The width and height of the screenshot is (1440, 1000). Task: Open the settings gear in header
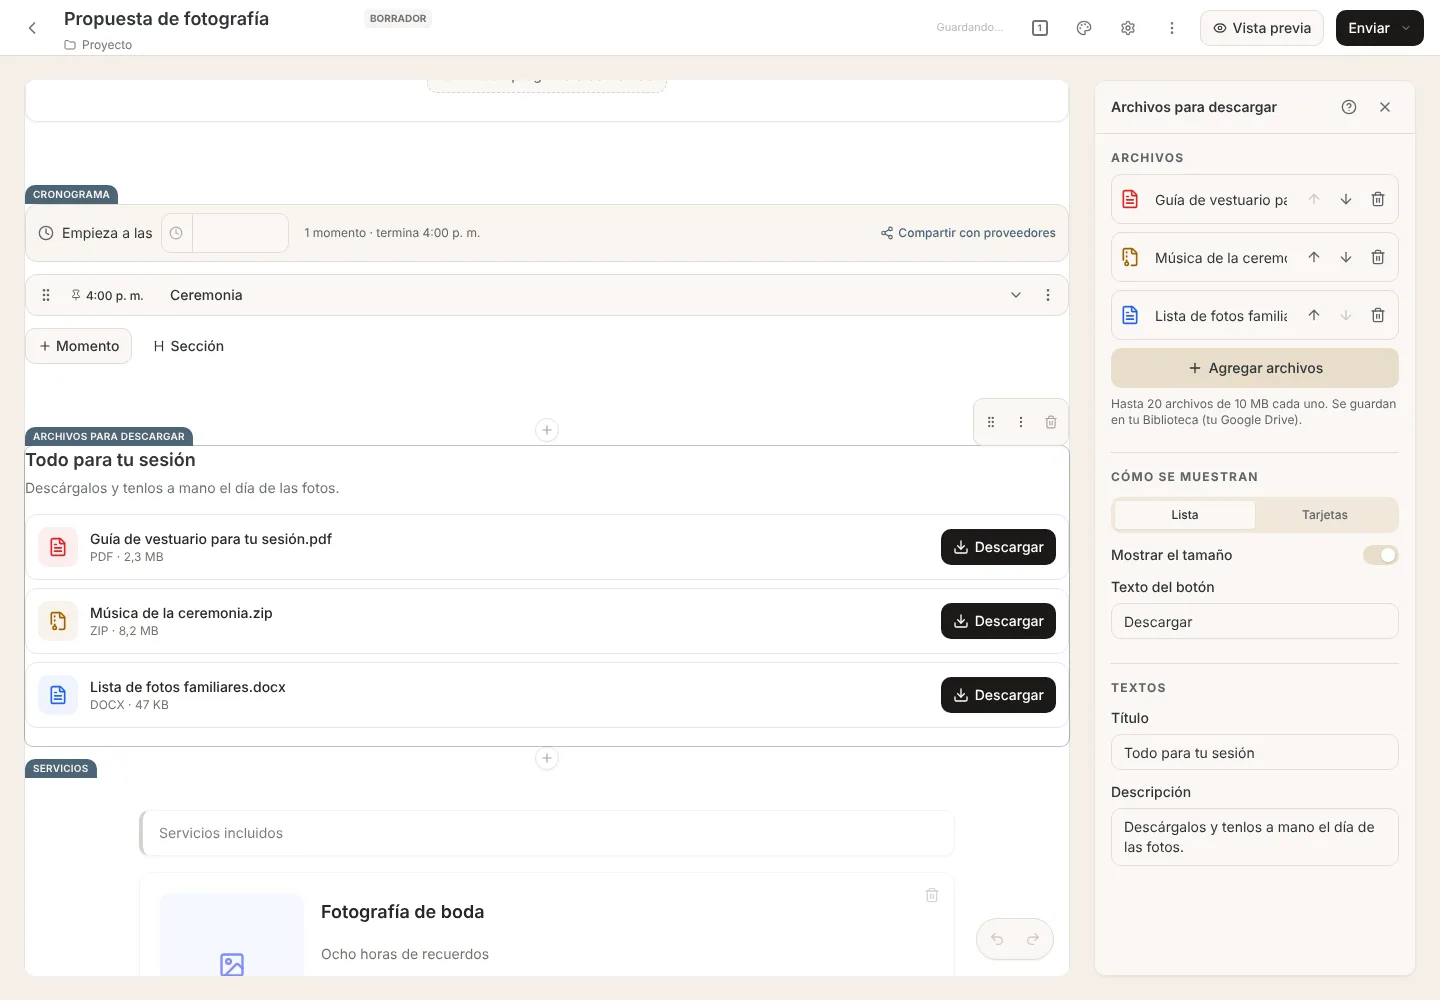(1128, 28)
